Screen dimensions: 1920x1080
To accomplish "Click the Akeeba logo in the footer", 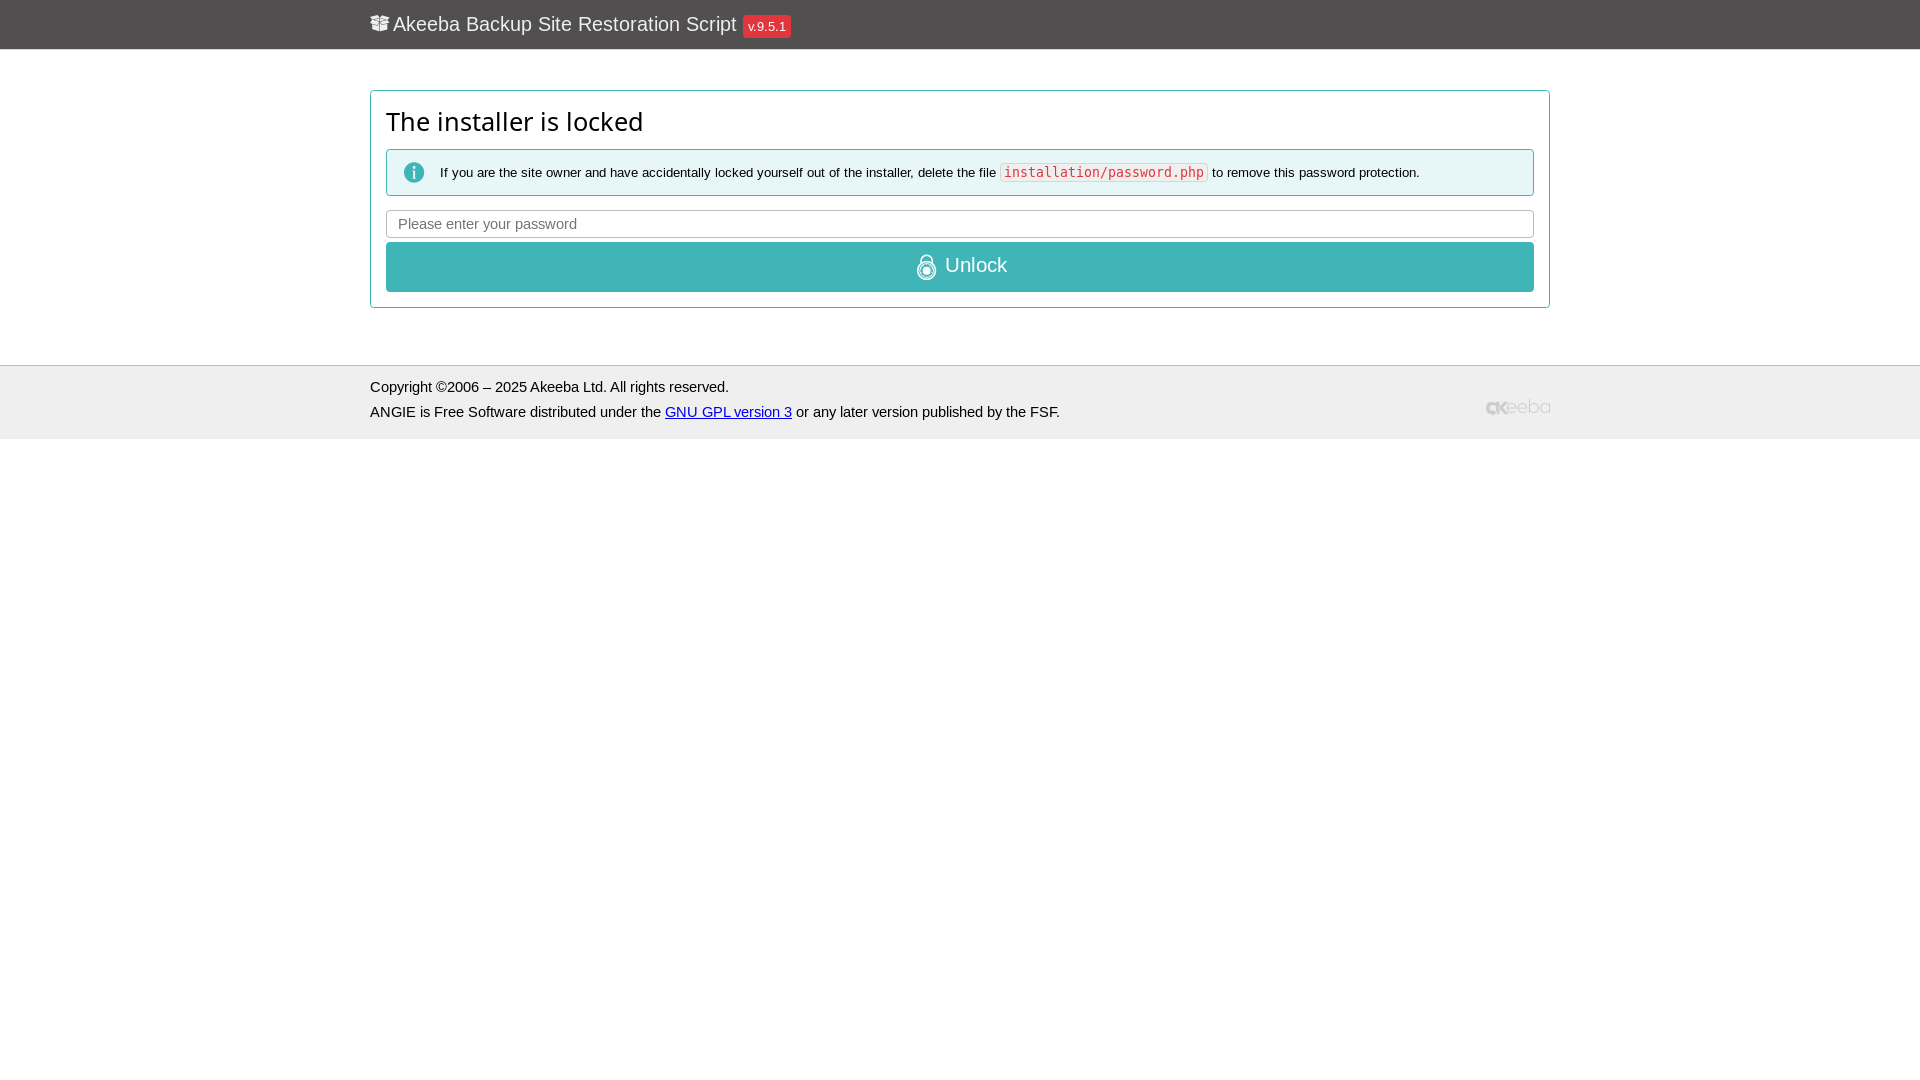I will tap(1517, 407).
